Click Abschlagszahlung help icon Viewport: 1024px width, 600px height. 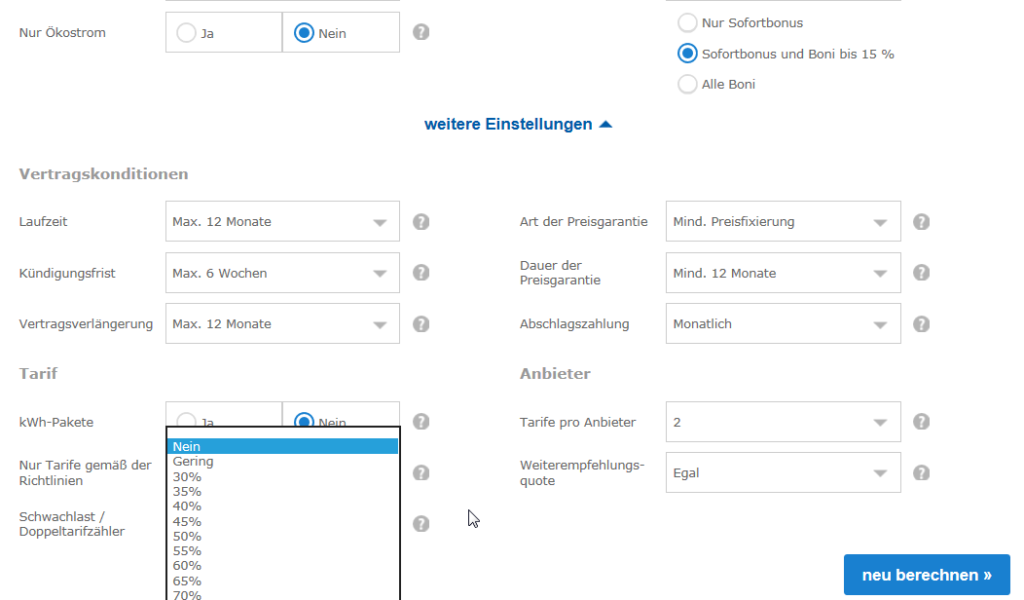921,324
